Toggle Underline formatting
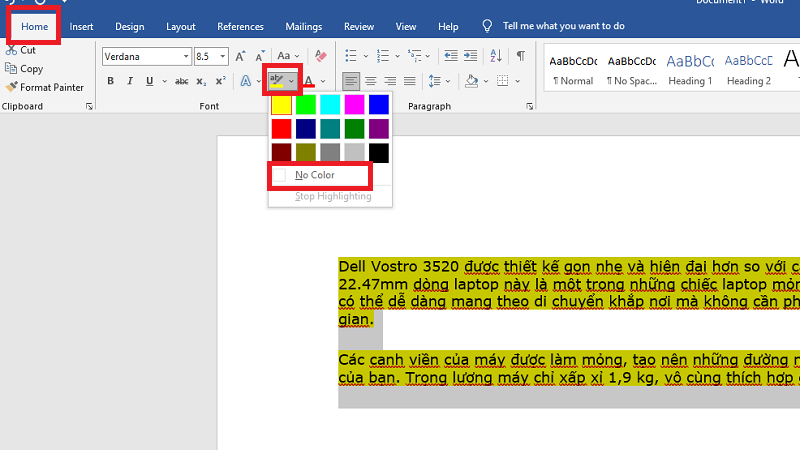The height and width of the screenshot is (450, 800). [x=149, y=81]
